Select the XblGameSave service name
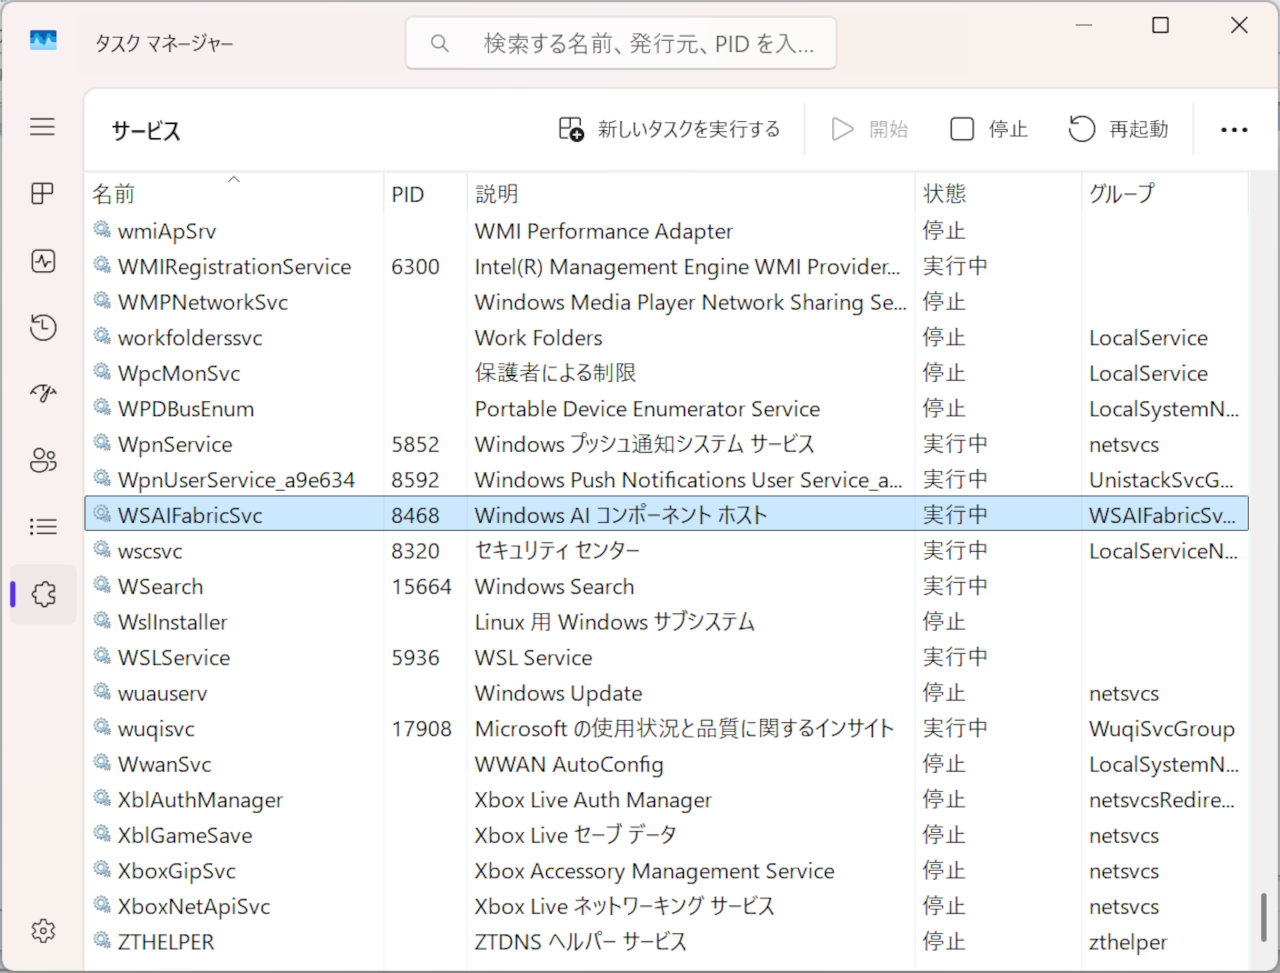Viewport: 1280px width, 973px height. tap(185, 835)
